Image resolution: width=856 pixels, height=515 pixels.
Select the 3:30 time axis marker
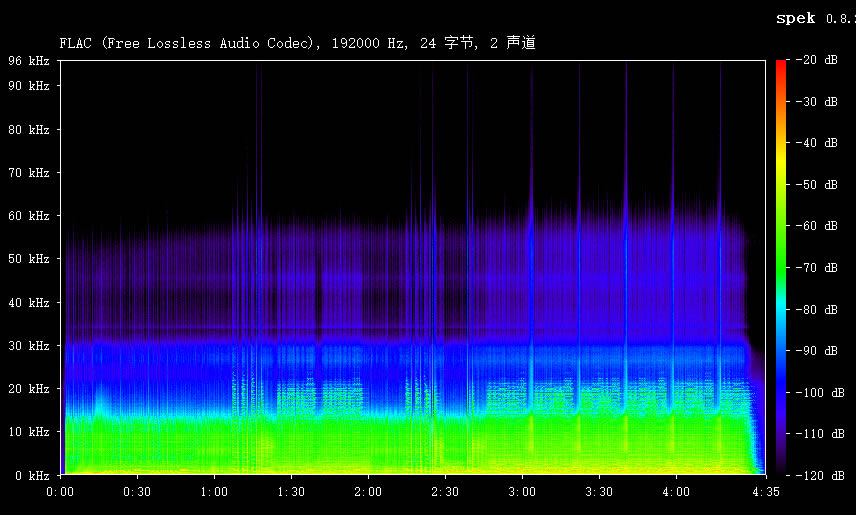(x=599, y=492)
